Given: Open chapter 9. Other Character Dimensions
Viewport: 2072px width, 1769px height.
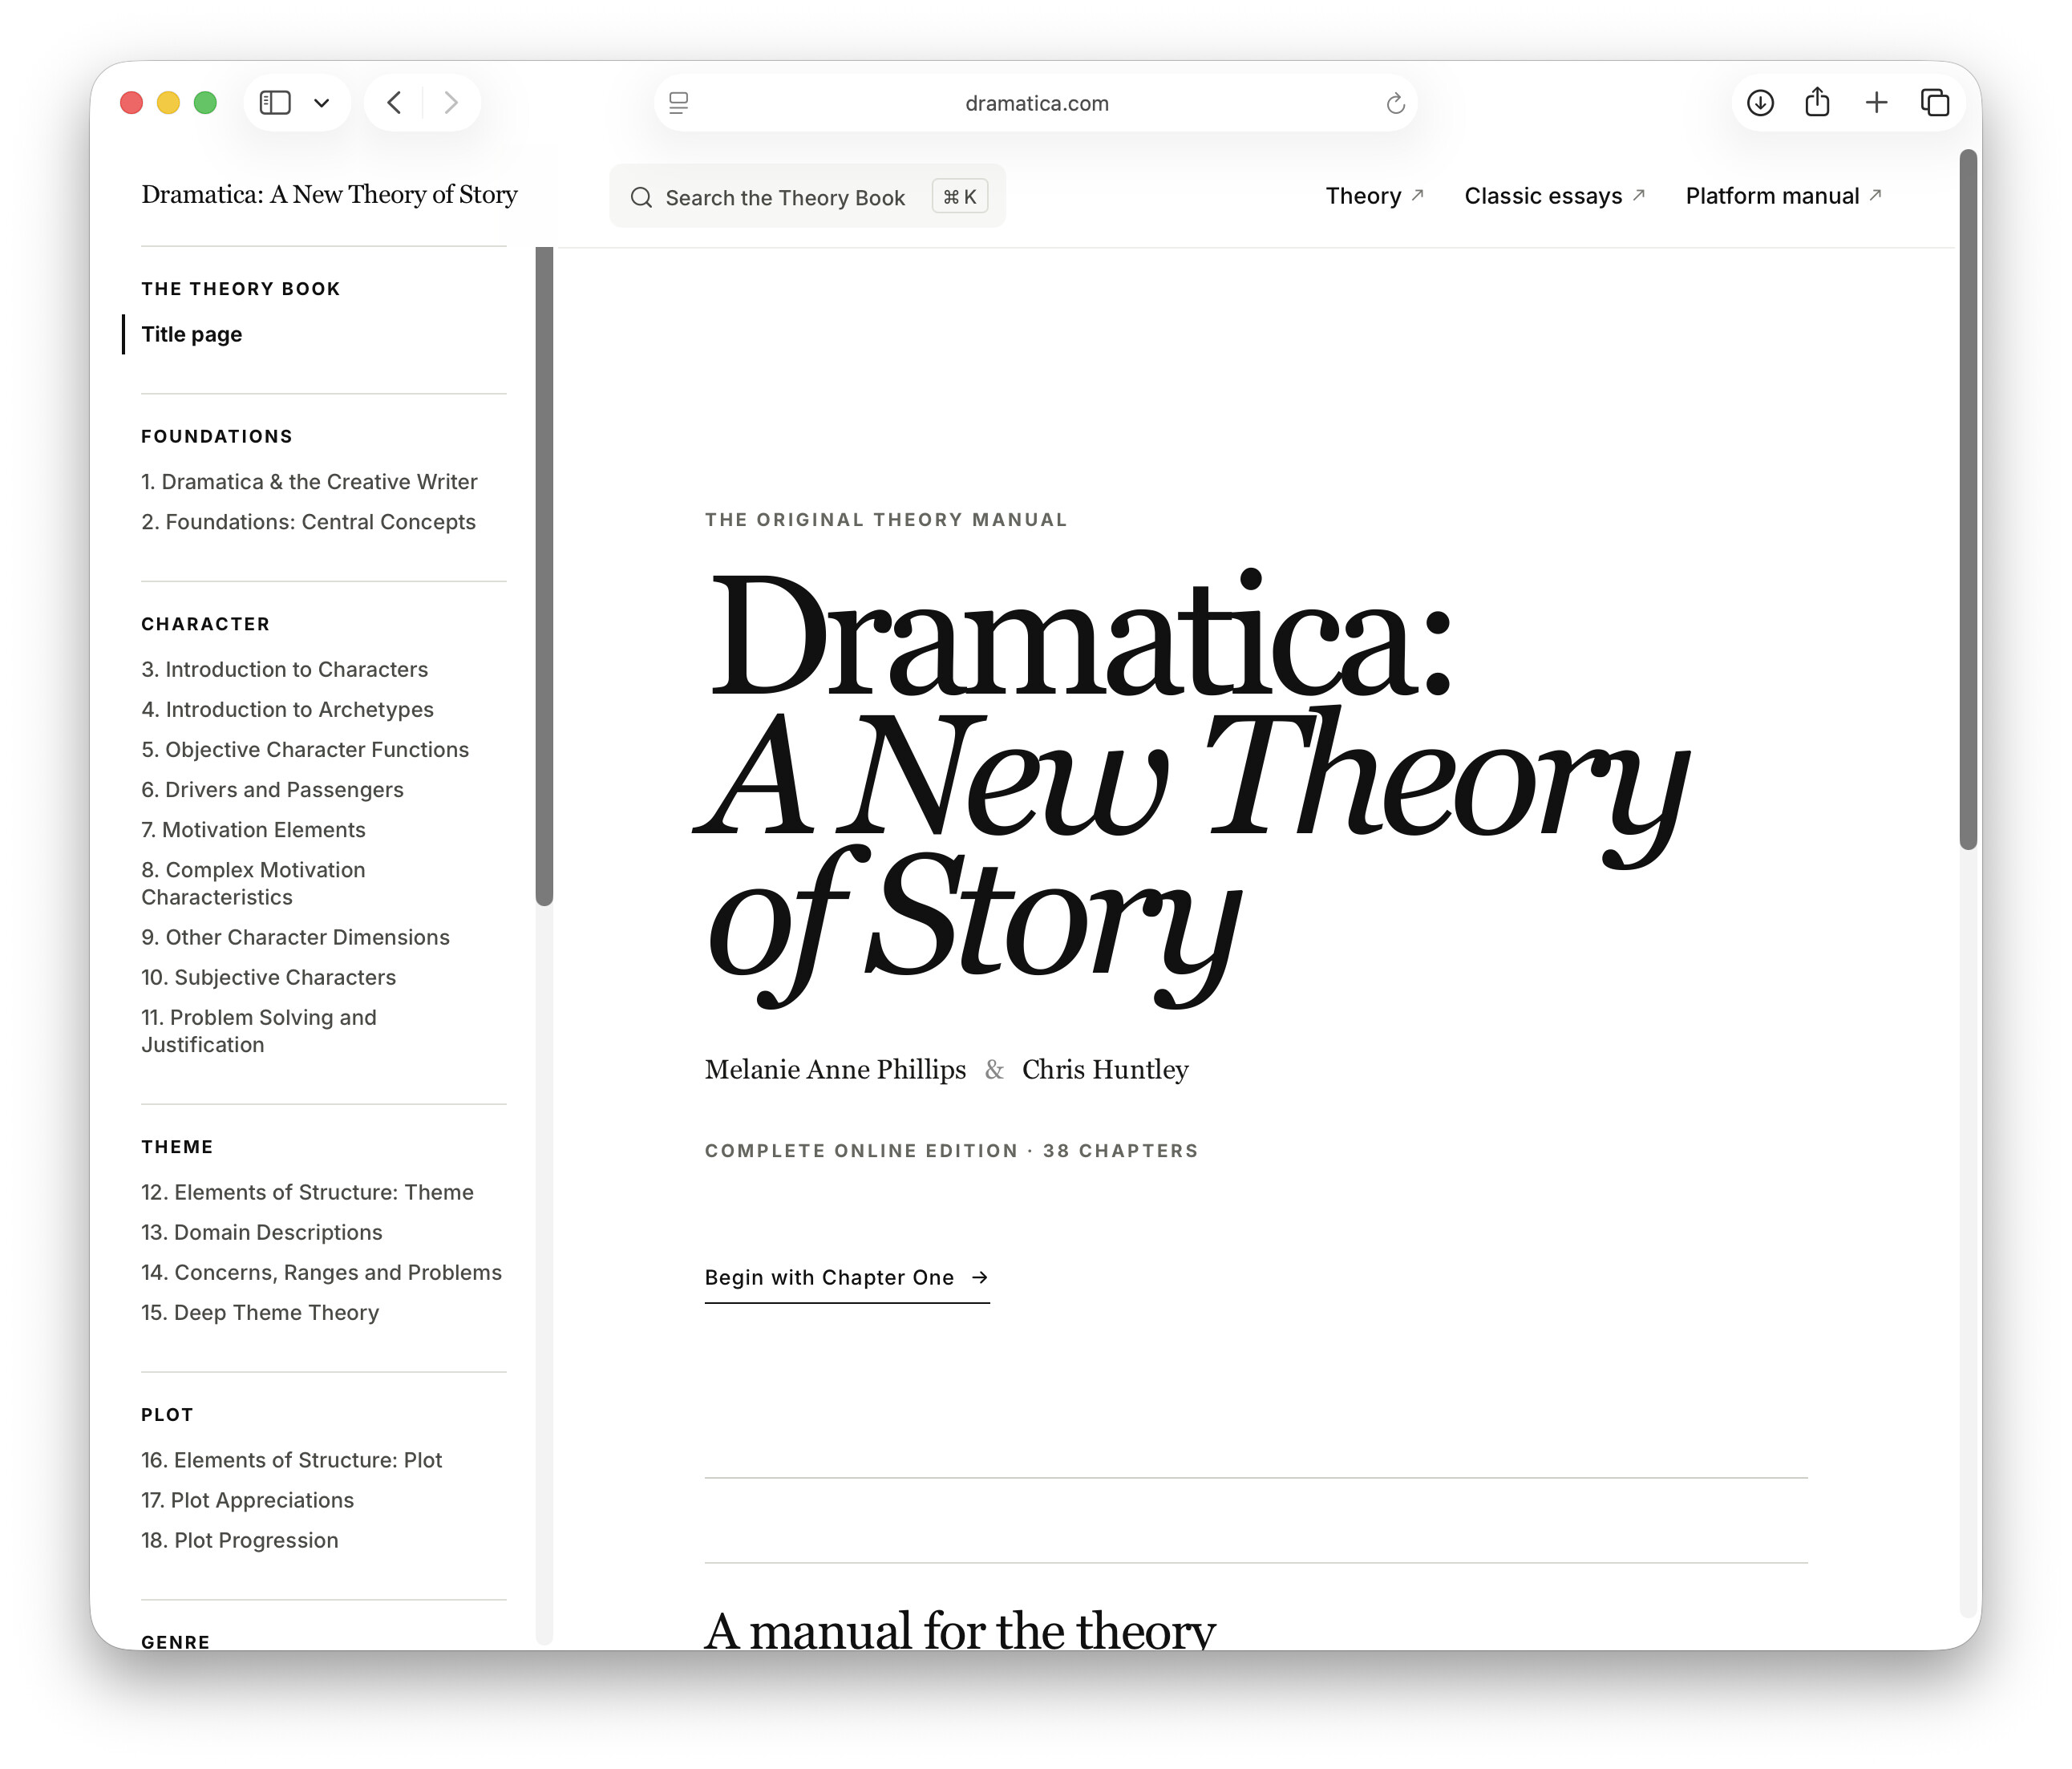Looking at the screenshot, I should (x=295, y=937).
